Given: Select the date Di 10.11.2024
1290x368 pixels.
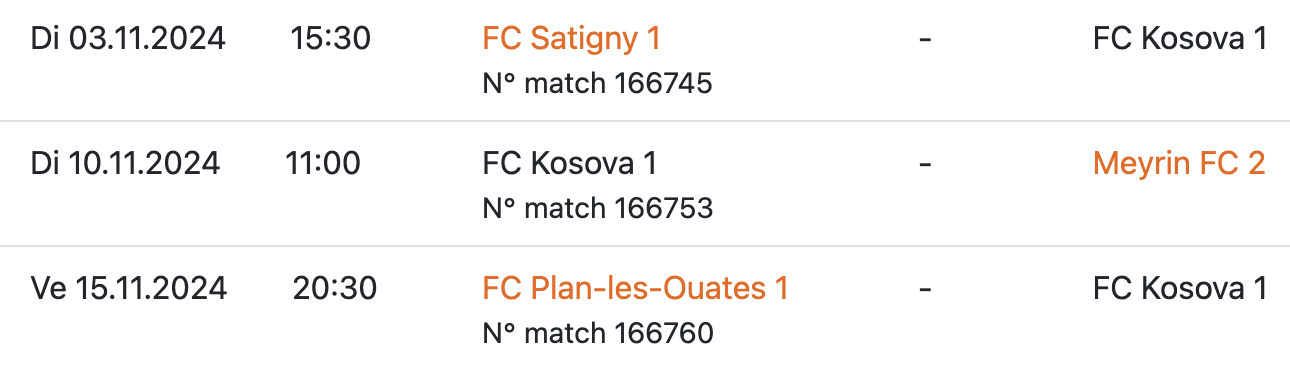Looking at the screenshot, I should [126, 163].
